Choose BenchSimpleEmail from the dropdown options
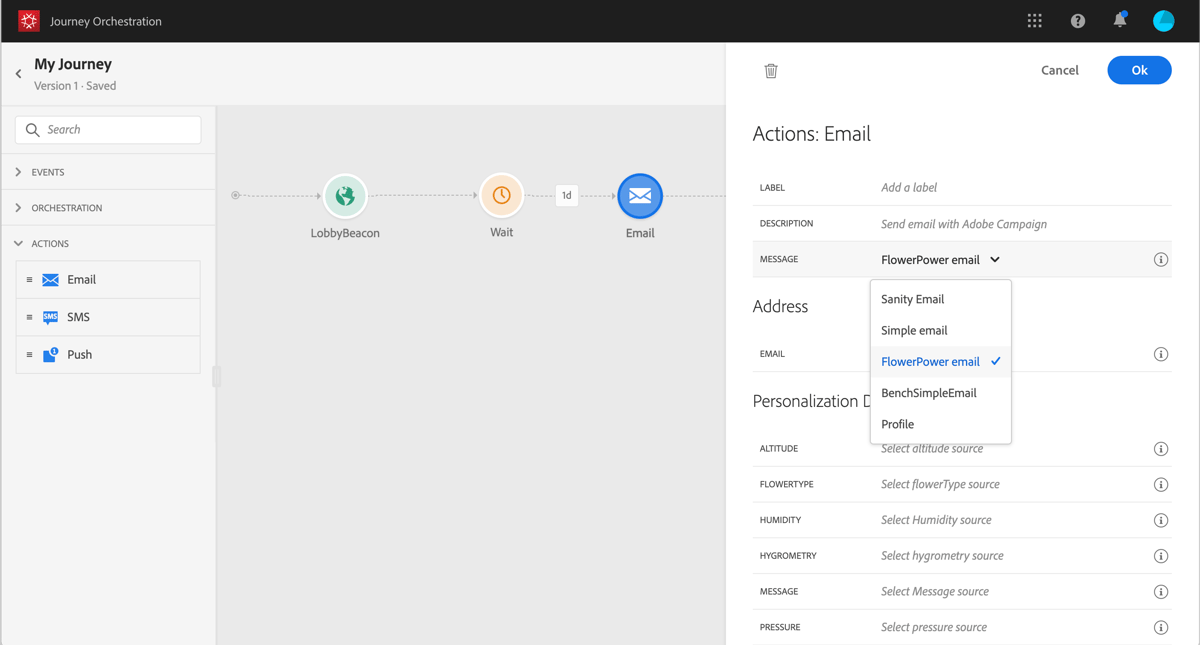 coord(929,392)
